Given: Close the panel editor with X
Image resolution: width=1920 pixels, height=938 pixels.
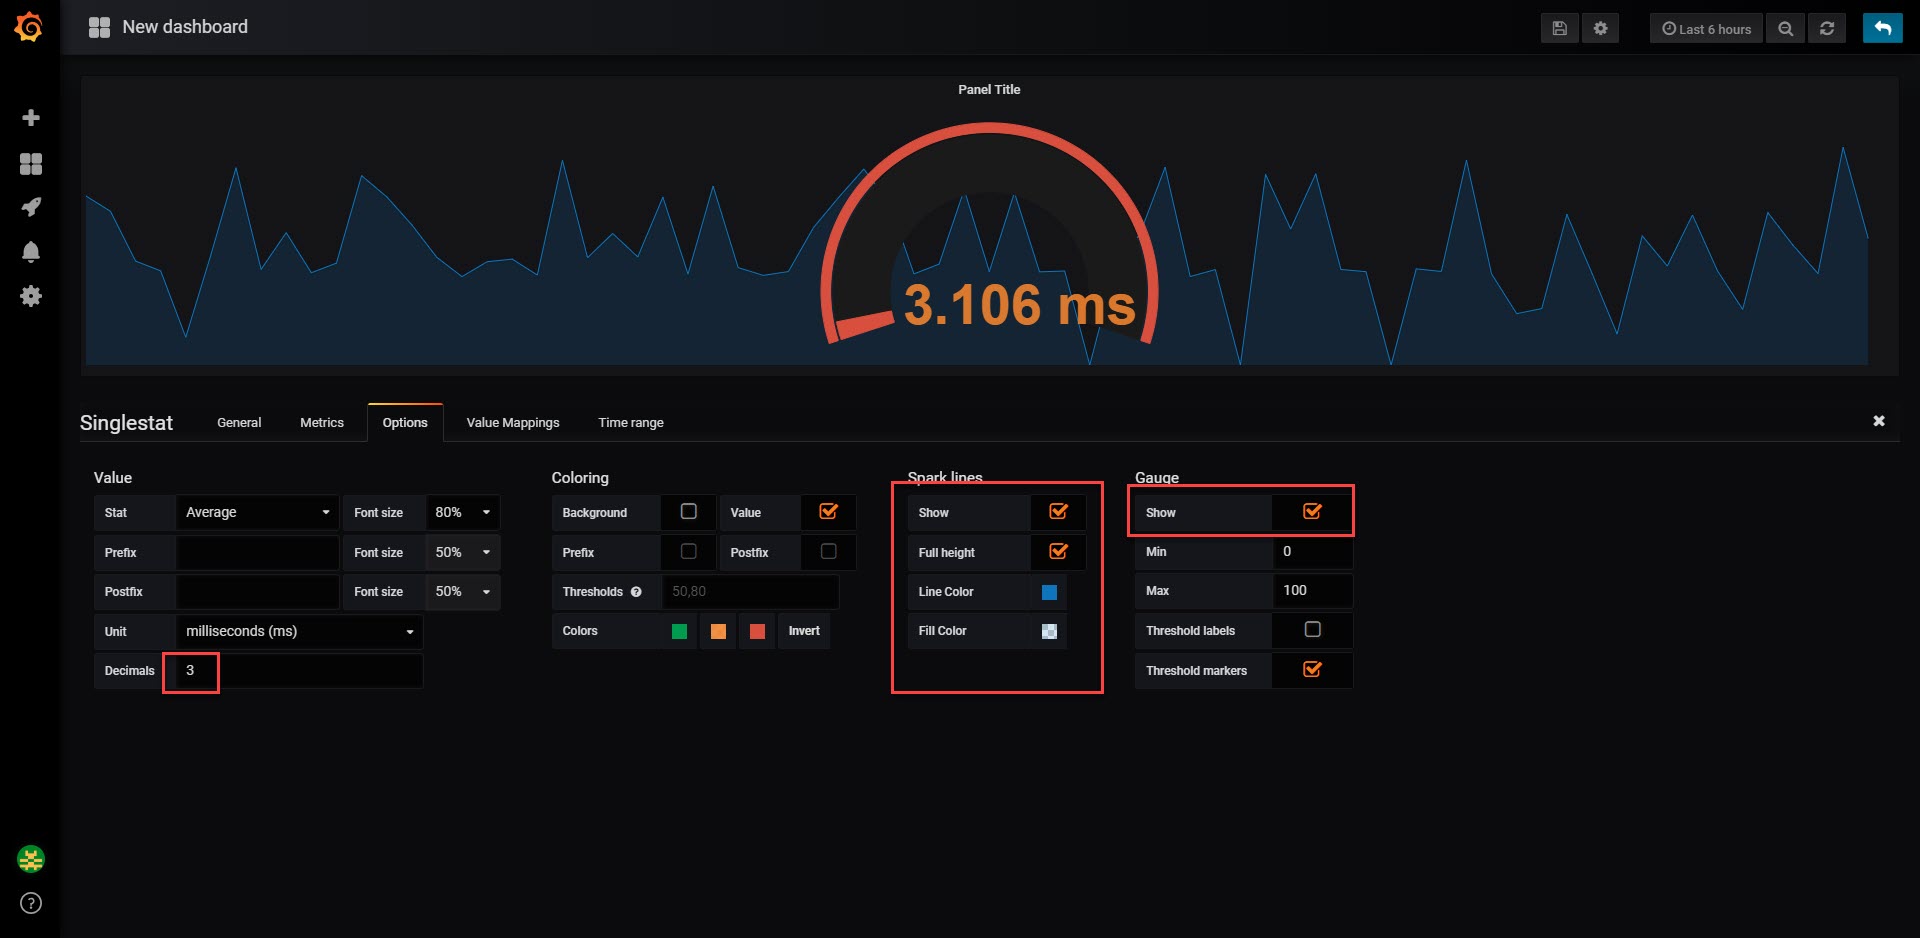Looking at the screenshot, I should point(1879,421).
